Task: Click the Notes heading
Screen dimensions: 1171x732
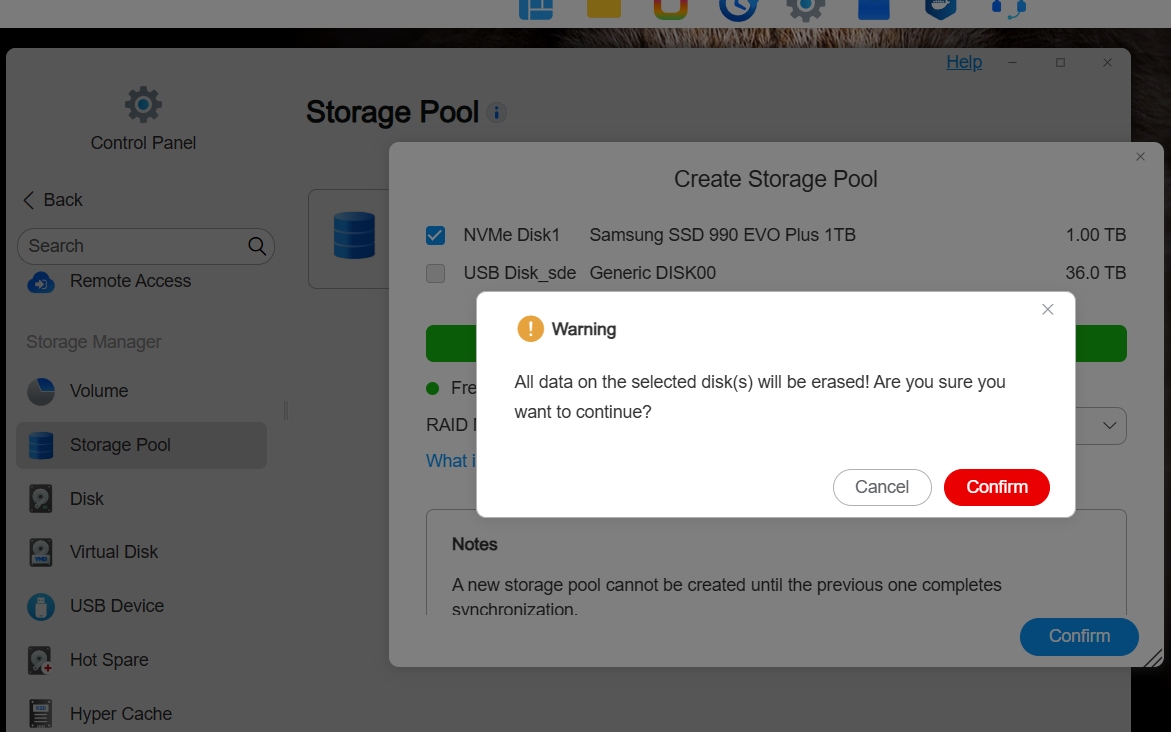Action: (474, 545)
